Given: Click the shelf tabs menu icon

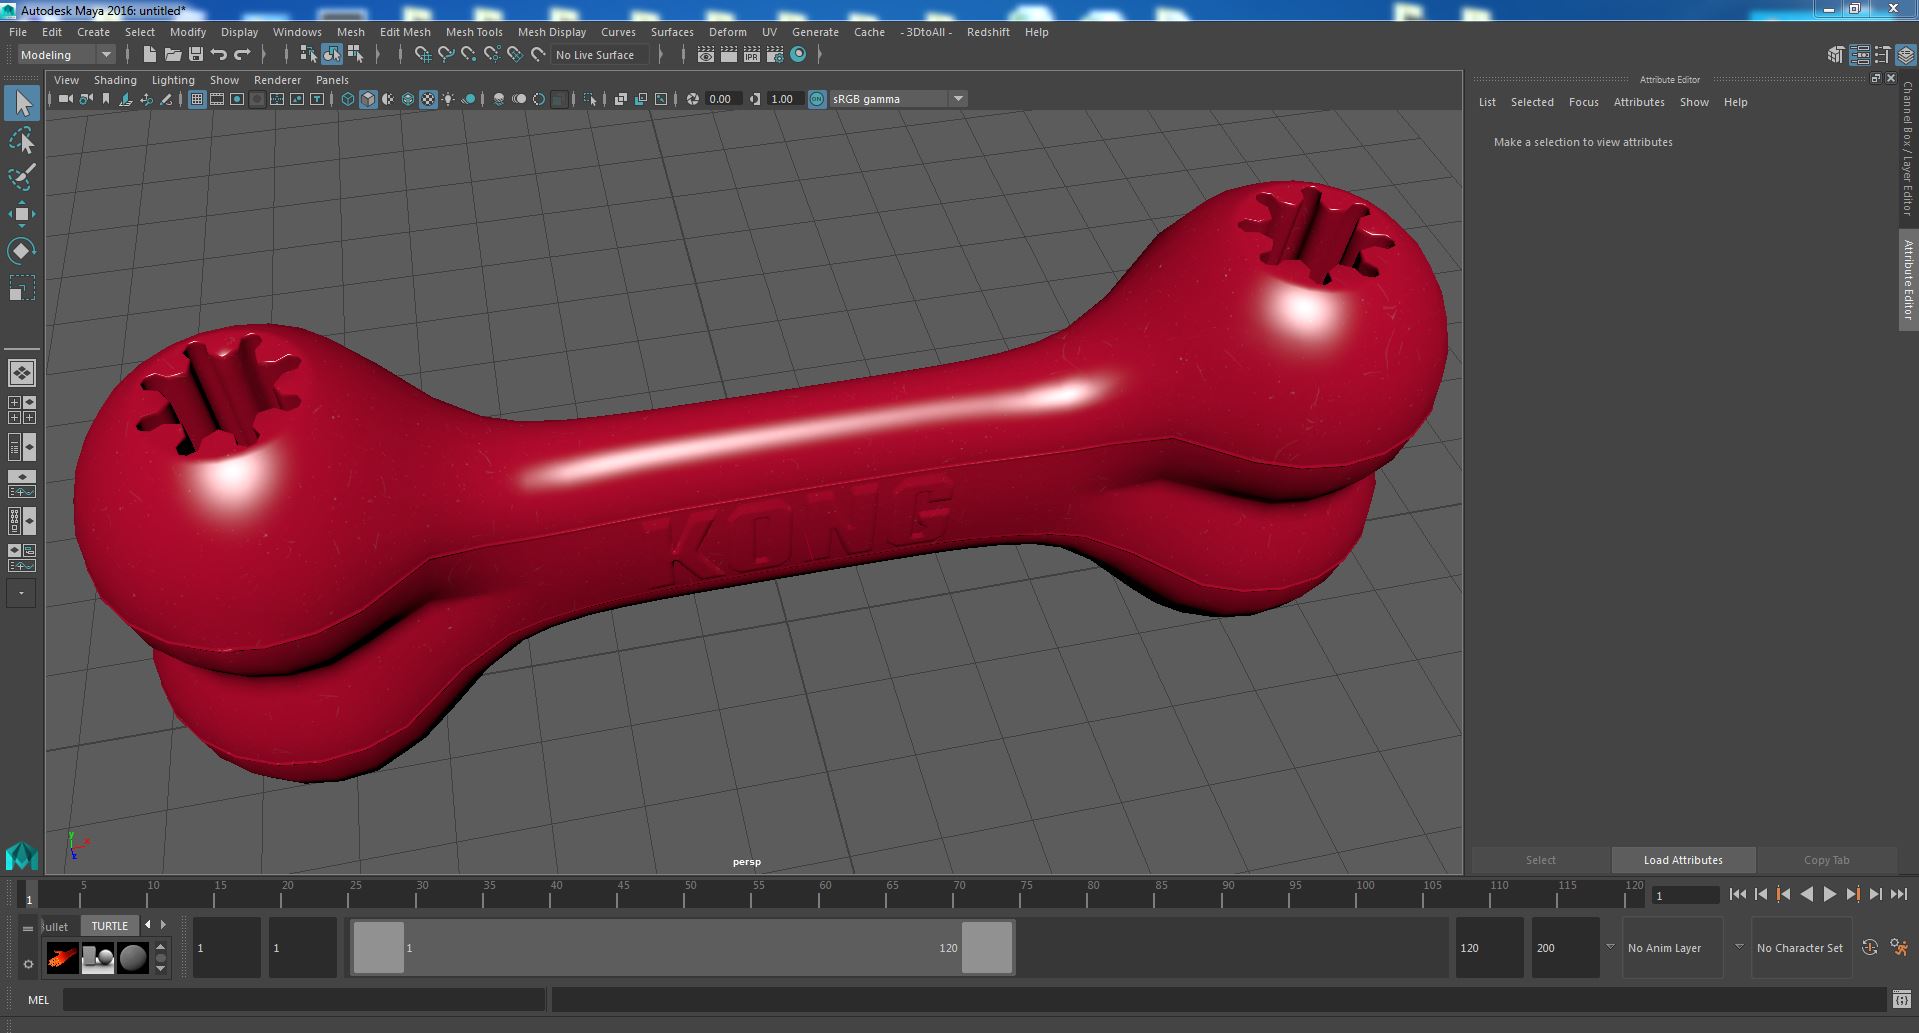Looking at the screenshot, I should (x=28, y=928).
